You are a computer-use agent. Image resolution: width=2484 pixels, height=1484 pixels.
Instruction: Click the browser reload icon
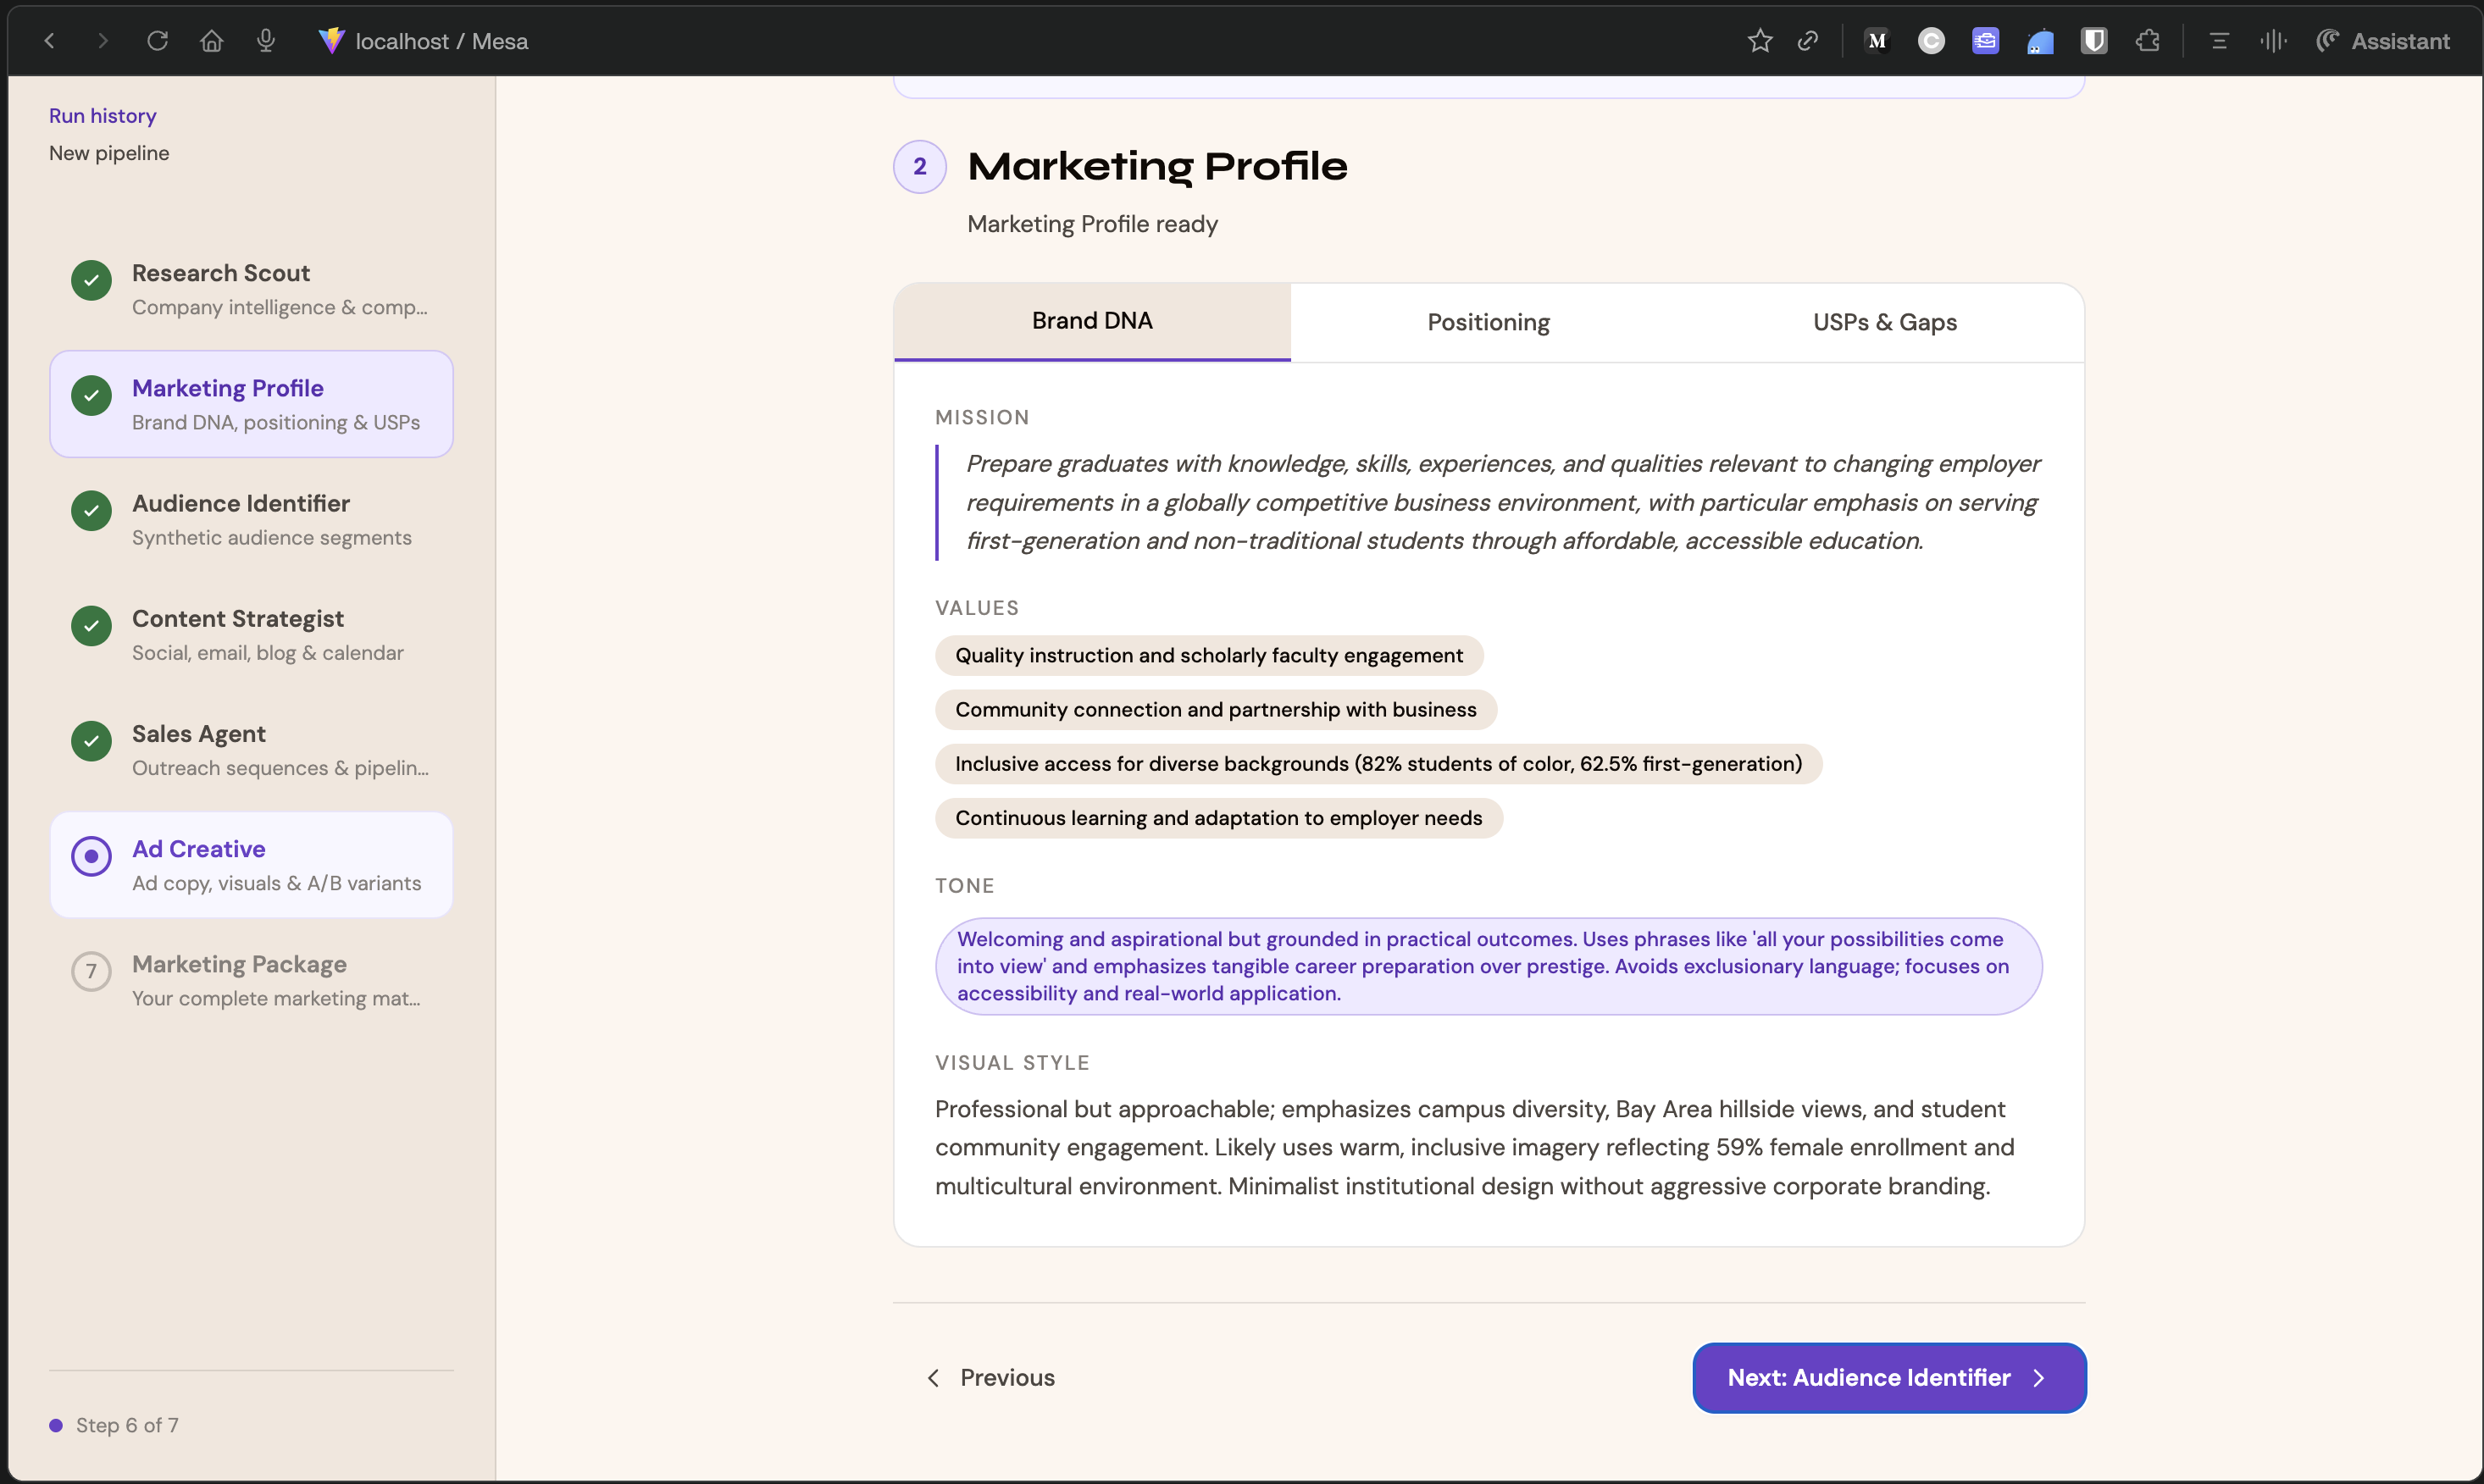pos(157,41)
